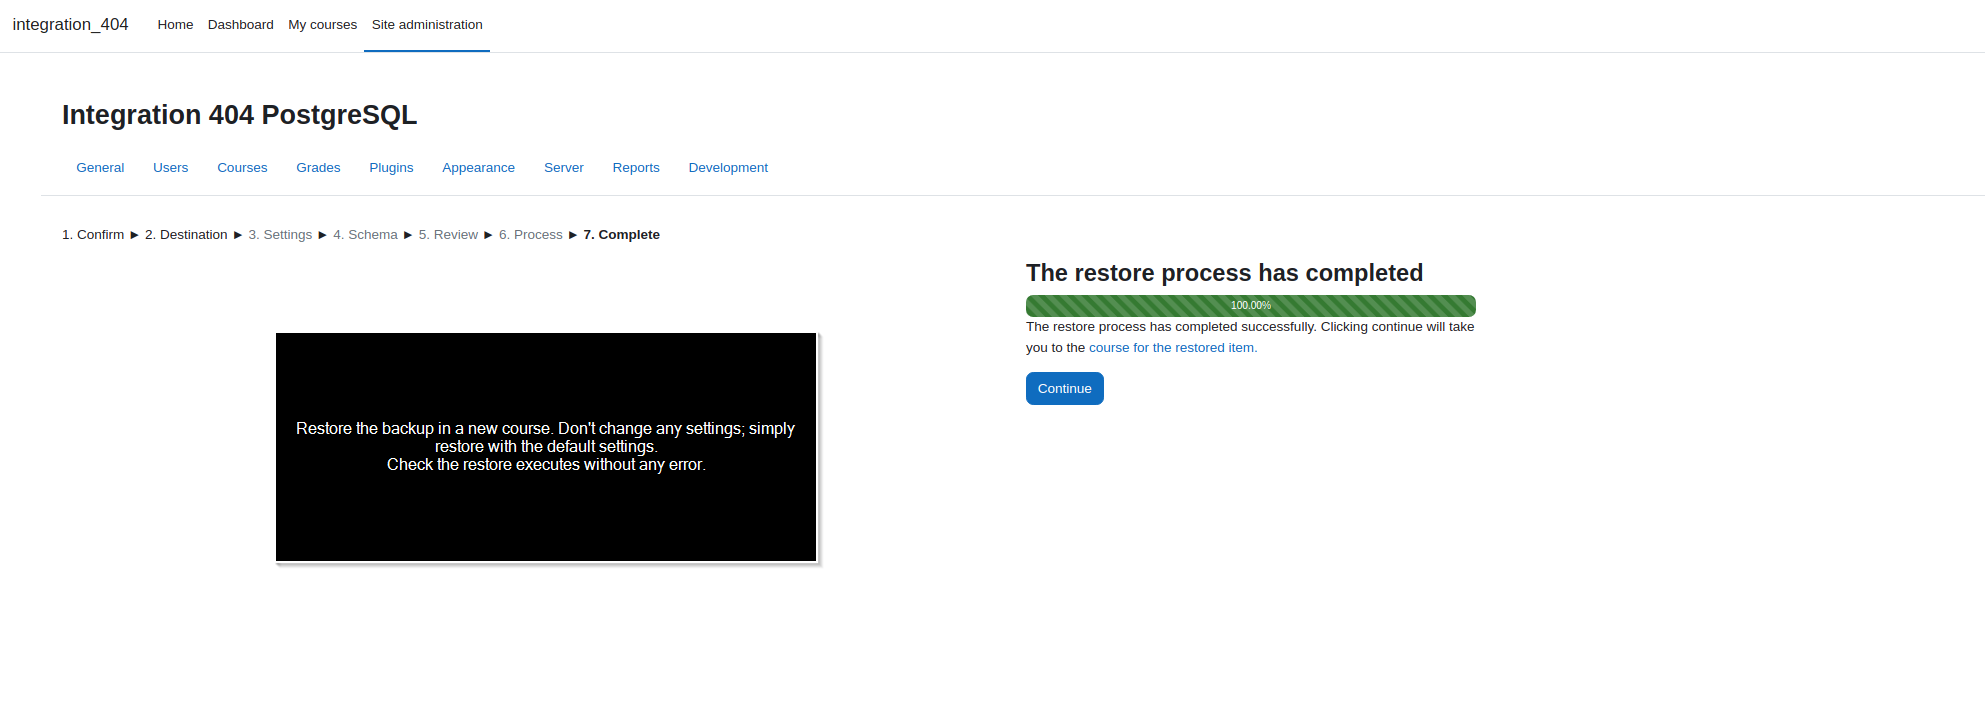Open the Plugins admin tab
Viewport: 1985px width, 715px height.
(391, 168)
